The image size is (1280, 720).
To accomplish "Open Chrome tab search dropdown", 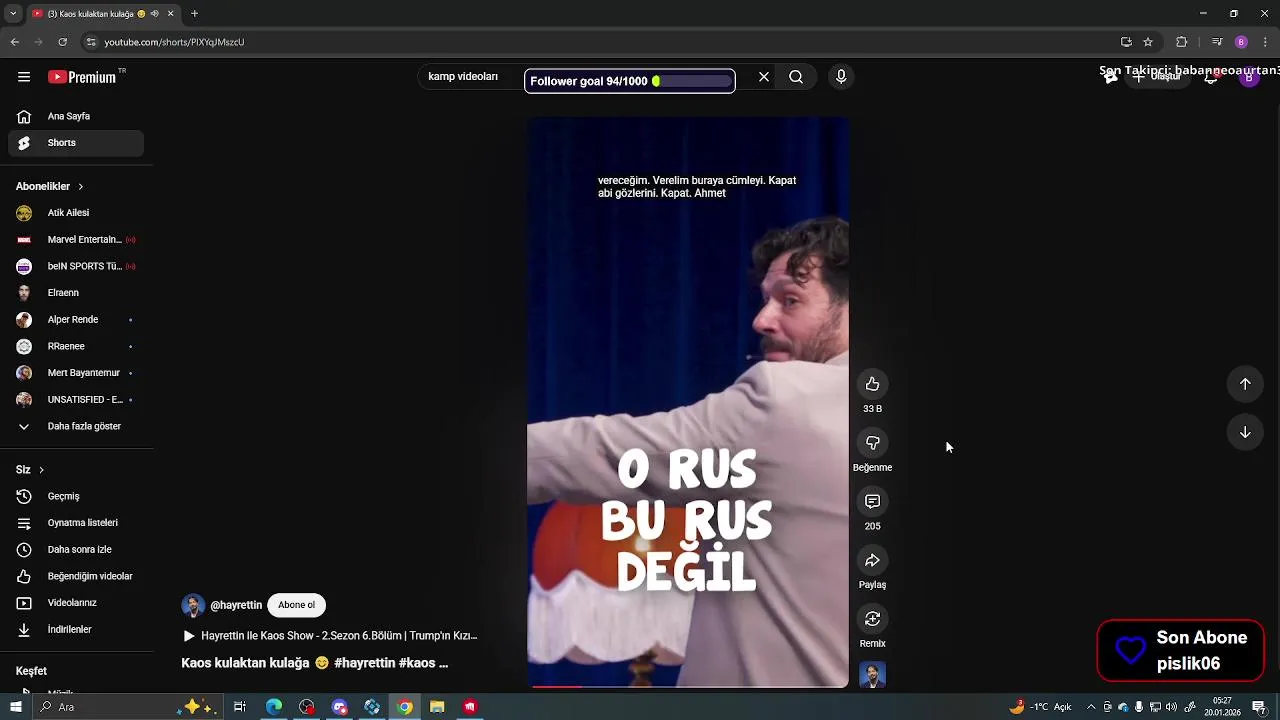I will click(13, 14).
